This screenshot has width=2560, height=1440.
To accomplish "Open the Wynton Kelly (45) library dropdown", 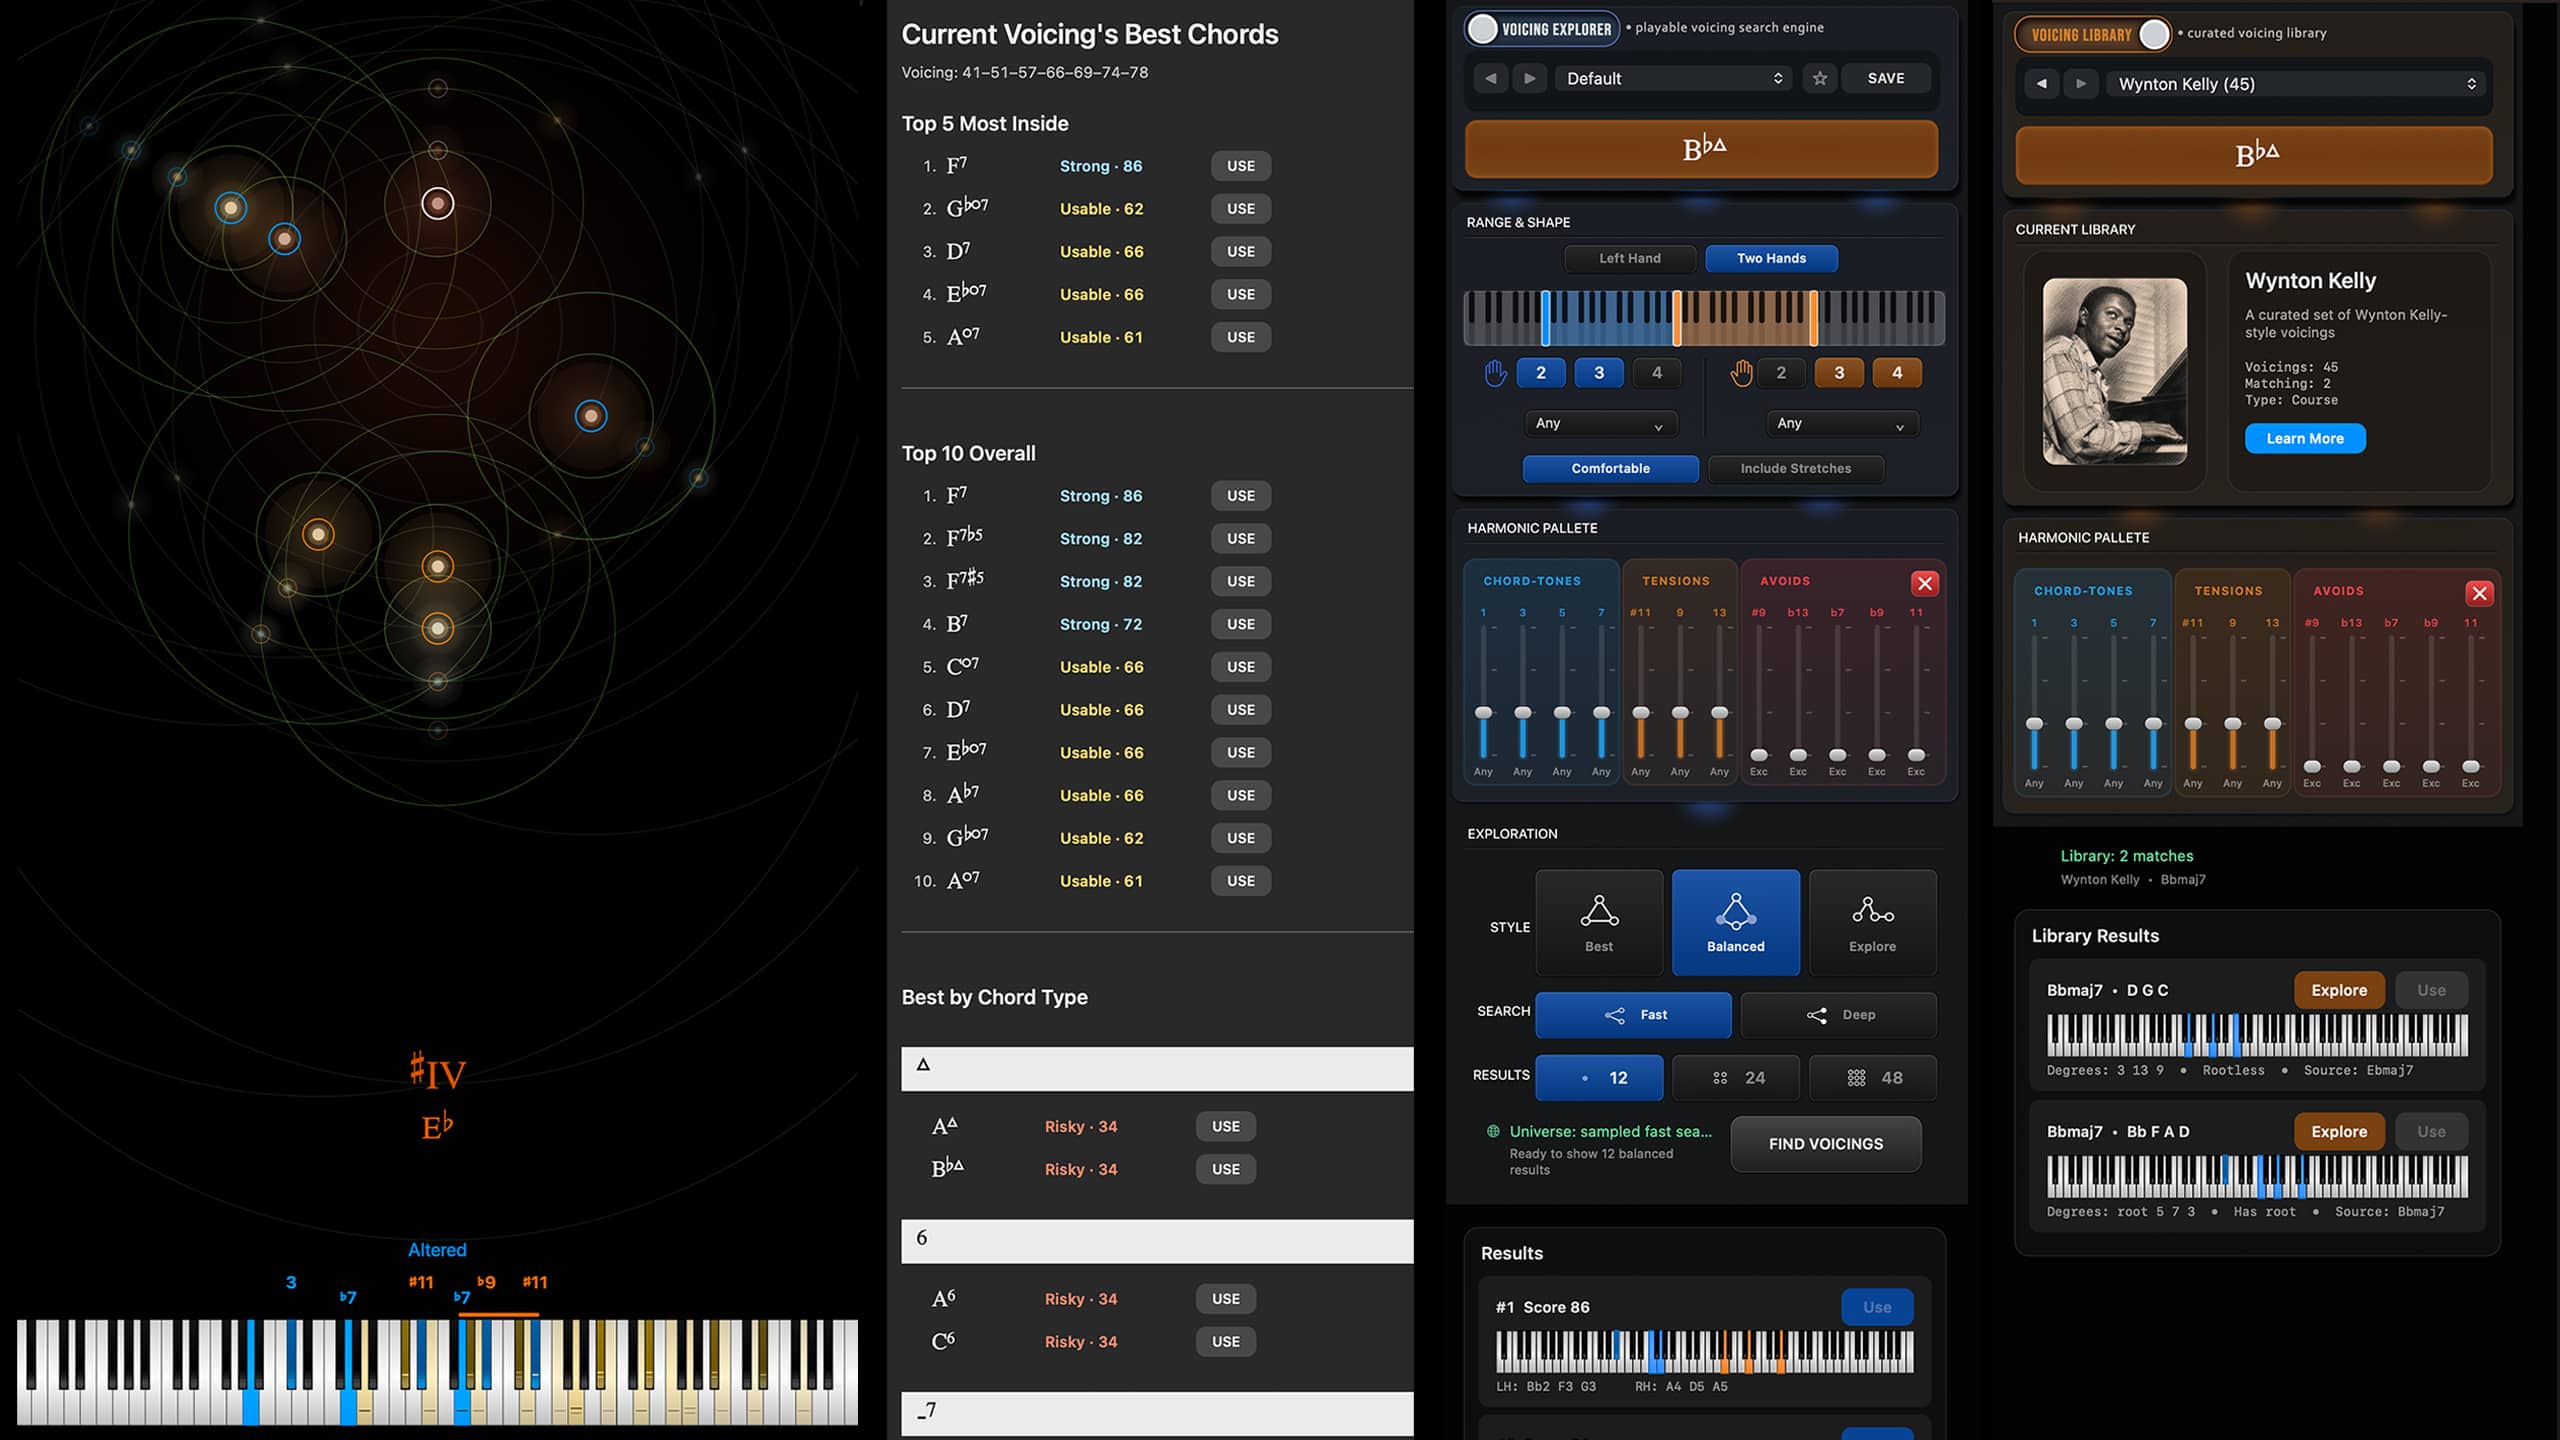I will (x=2296, y=84).
